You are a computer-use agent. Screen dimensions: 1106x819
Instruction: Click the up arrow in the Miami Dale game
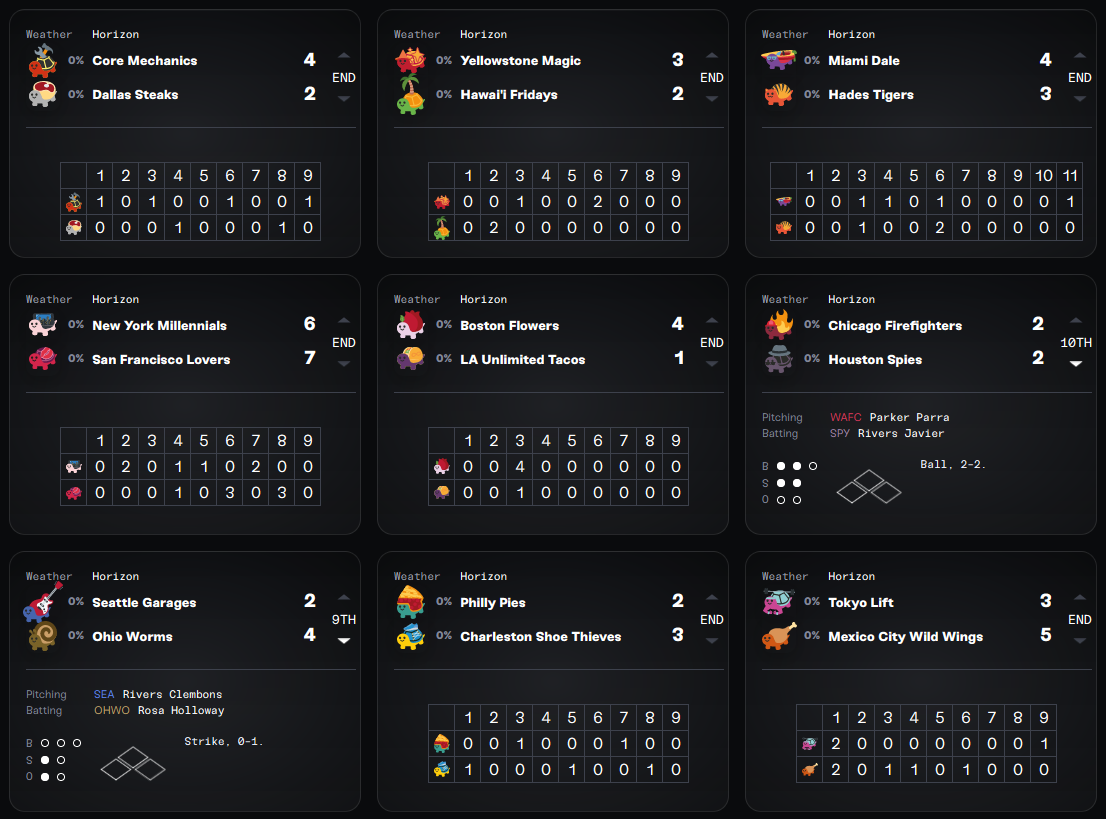pos(1080,56)
